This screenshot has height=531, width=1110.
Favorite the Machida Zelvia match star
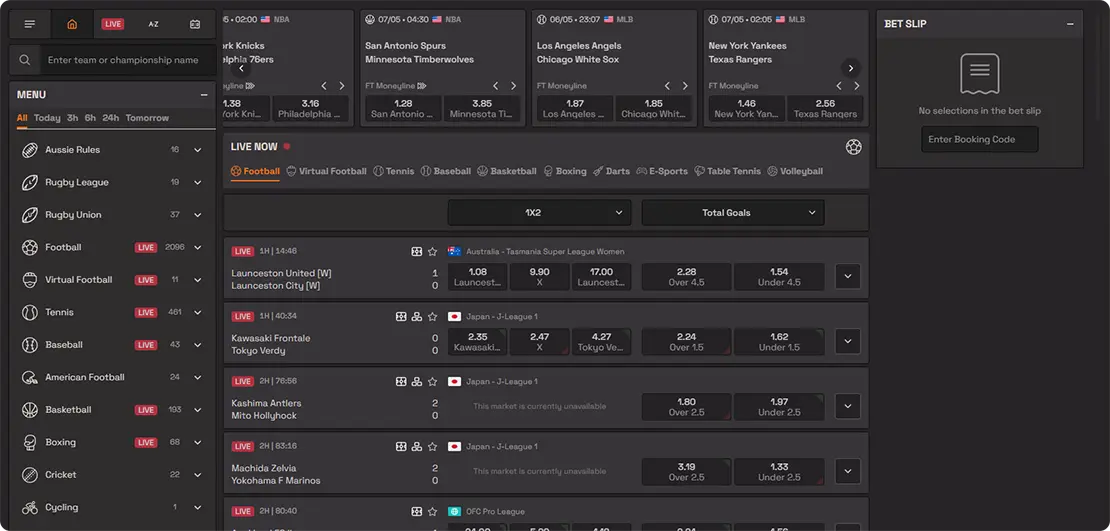(433, 447)
